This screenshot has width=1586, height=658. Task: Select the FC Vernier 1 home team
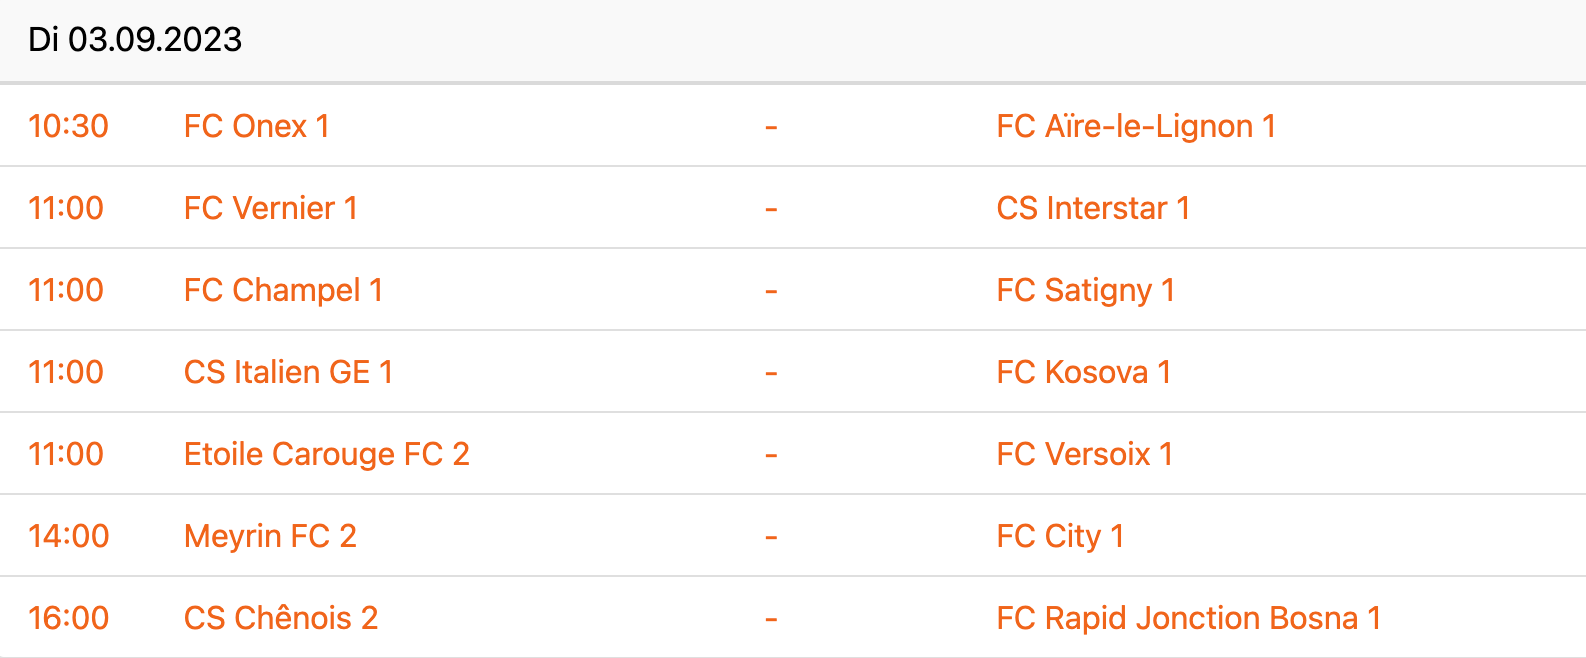270,208
